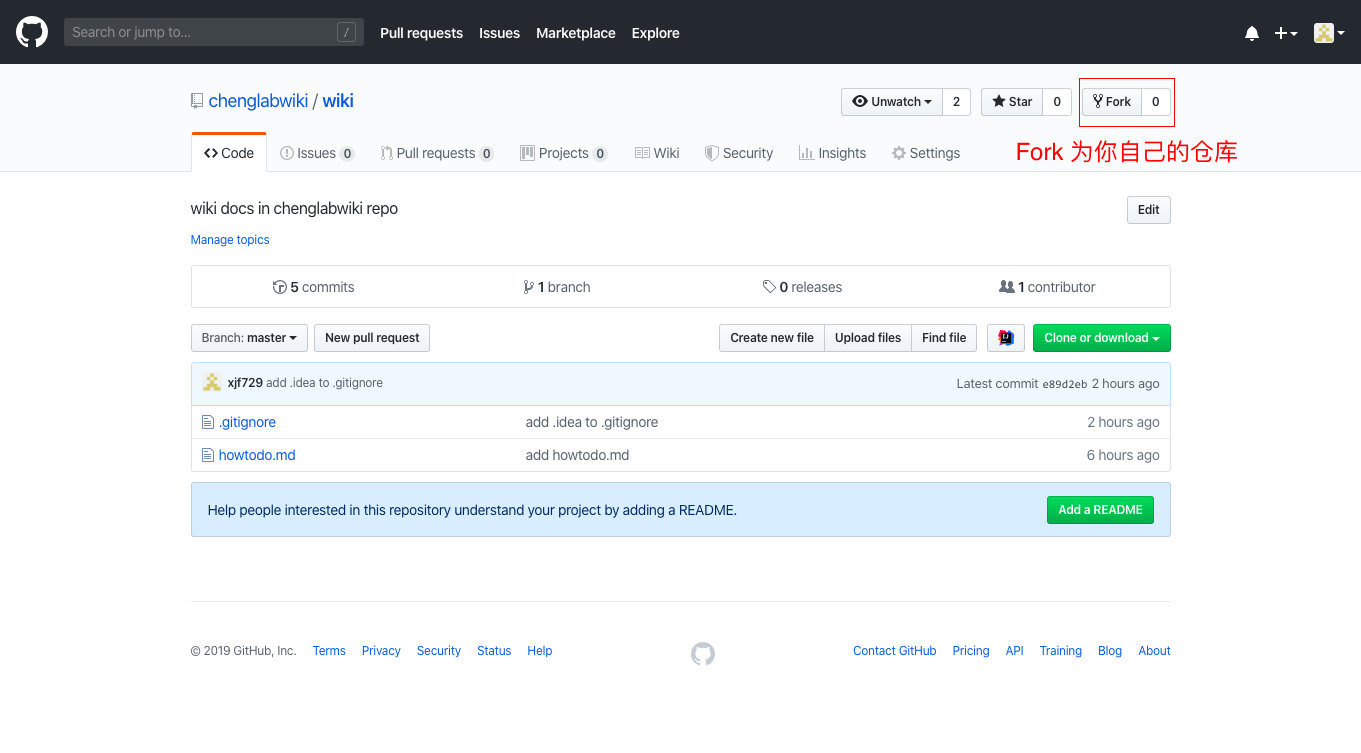
Task: Open footer Terms link
Action: tap(329, 651)
